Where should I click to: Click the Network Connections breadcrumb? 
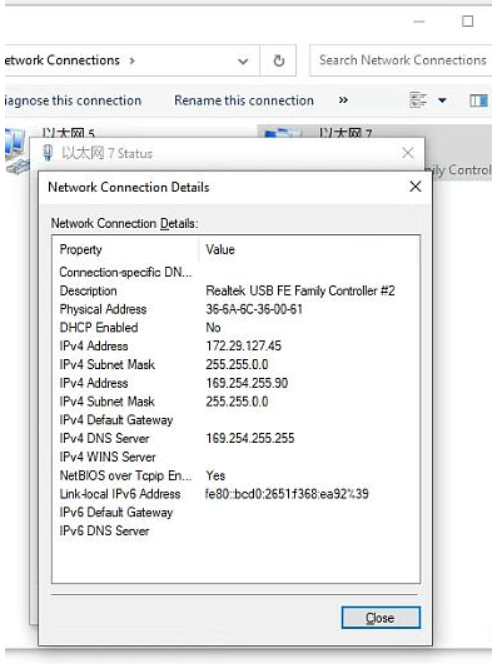click(x=62, y=60)
